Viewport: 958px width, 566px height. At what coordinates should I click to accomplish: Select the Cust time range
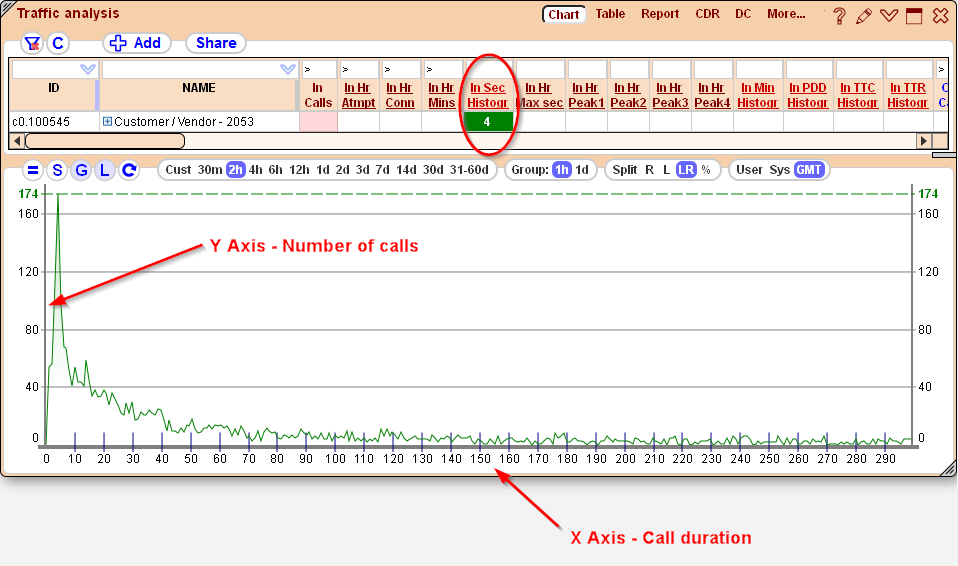[178, 170]
